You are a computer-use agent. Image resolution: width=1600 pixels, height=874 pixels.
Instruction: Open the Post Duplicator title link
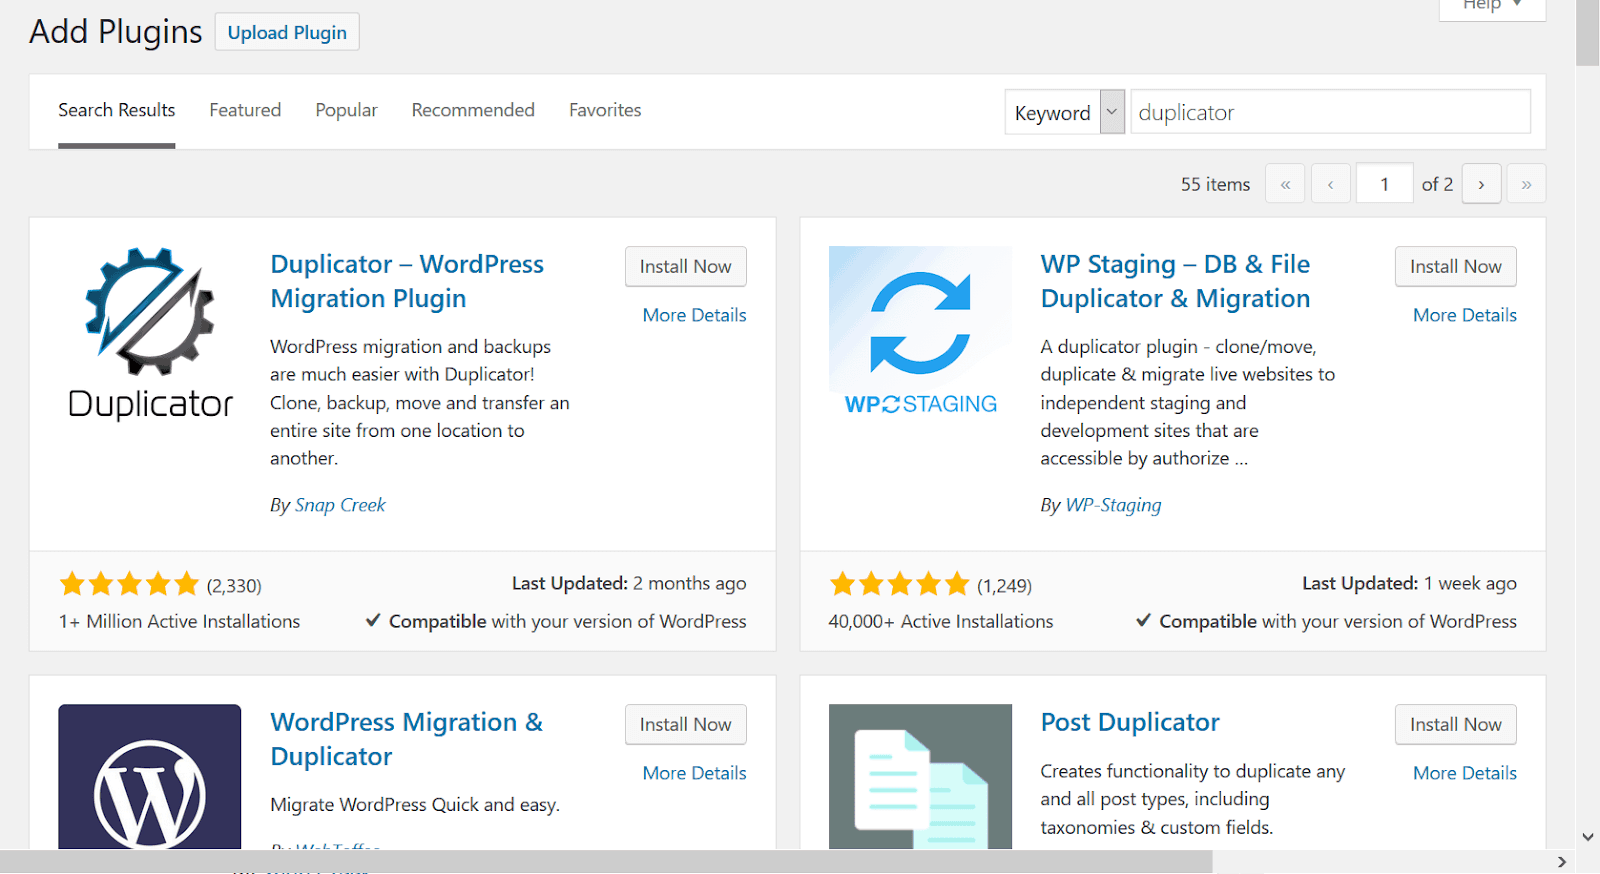[x=1130, y=722]
